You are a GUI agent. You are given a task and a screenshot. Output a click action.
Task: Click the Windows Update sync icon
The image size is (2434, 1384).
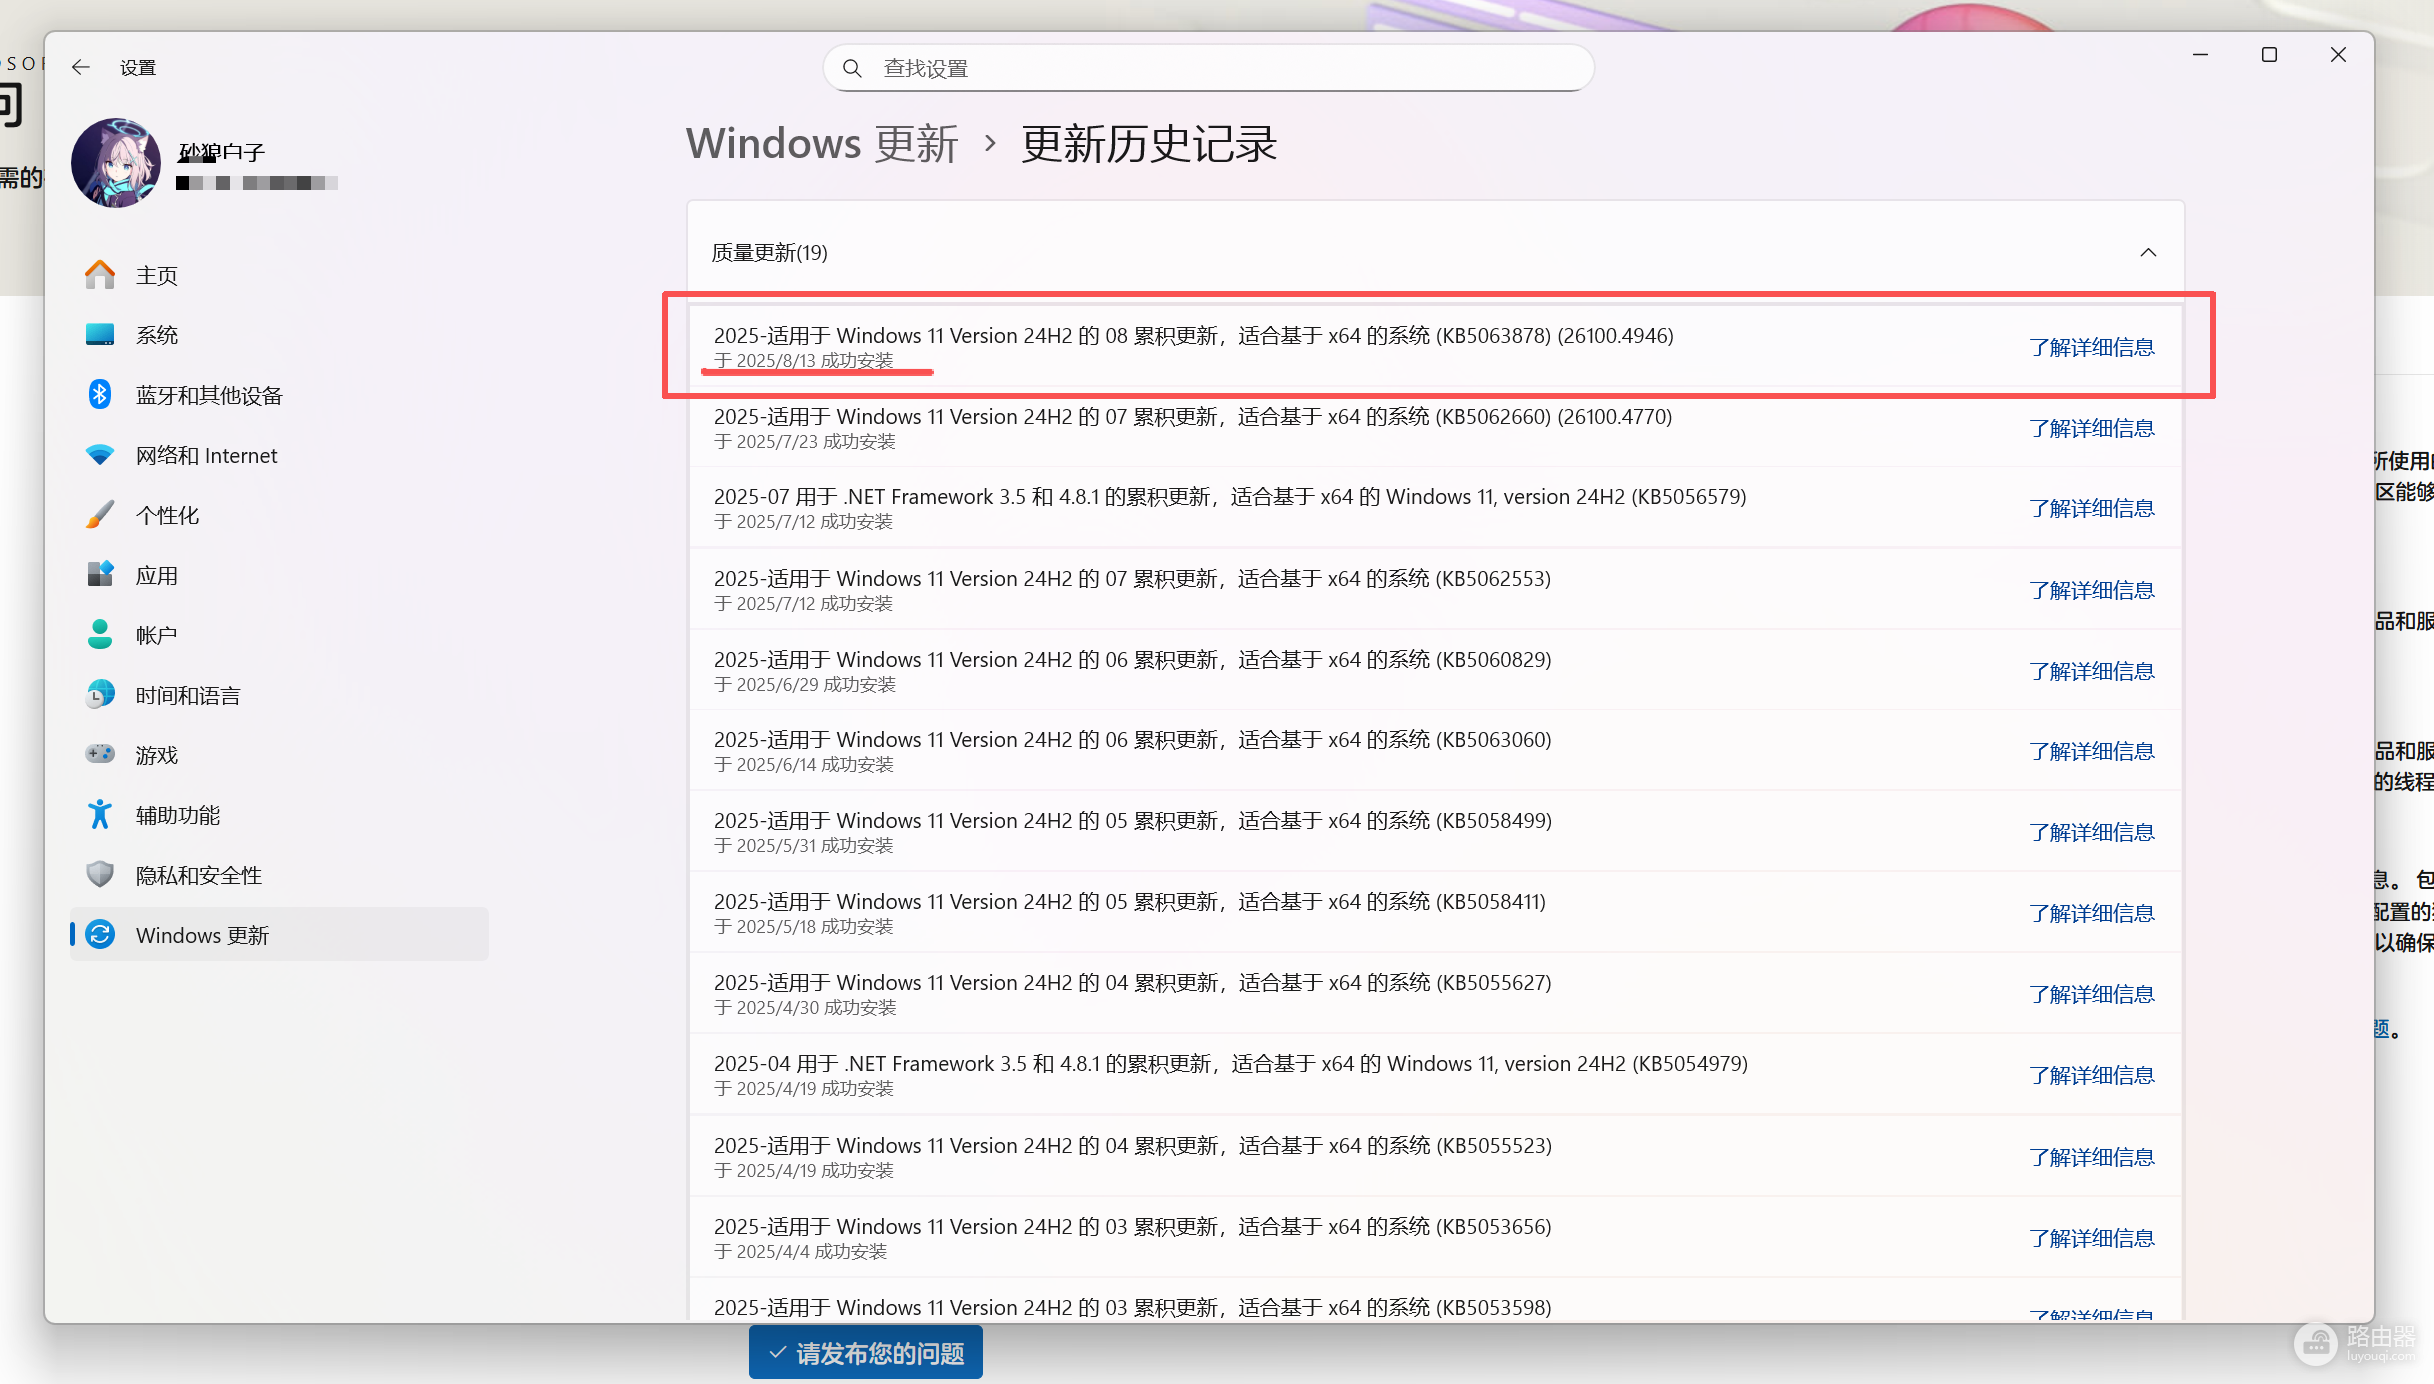100,935
